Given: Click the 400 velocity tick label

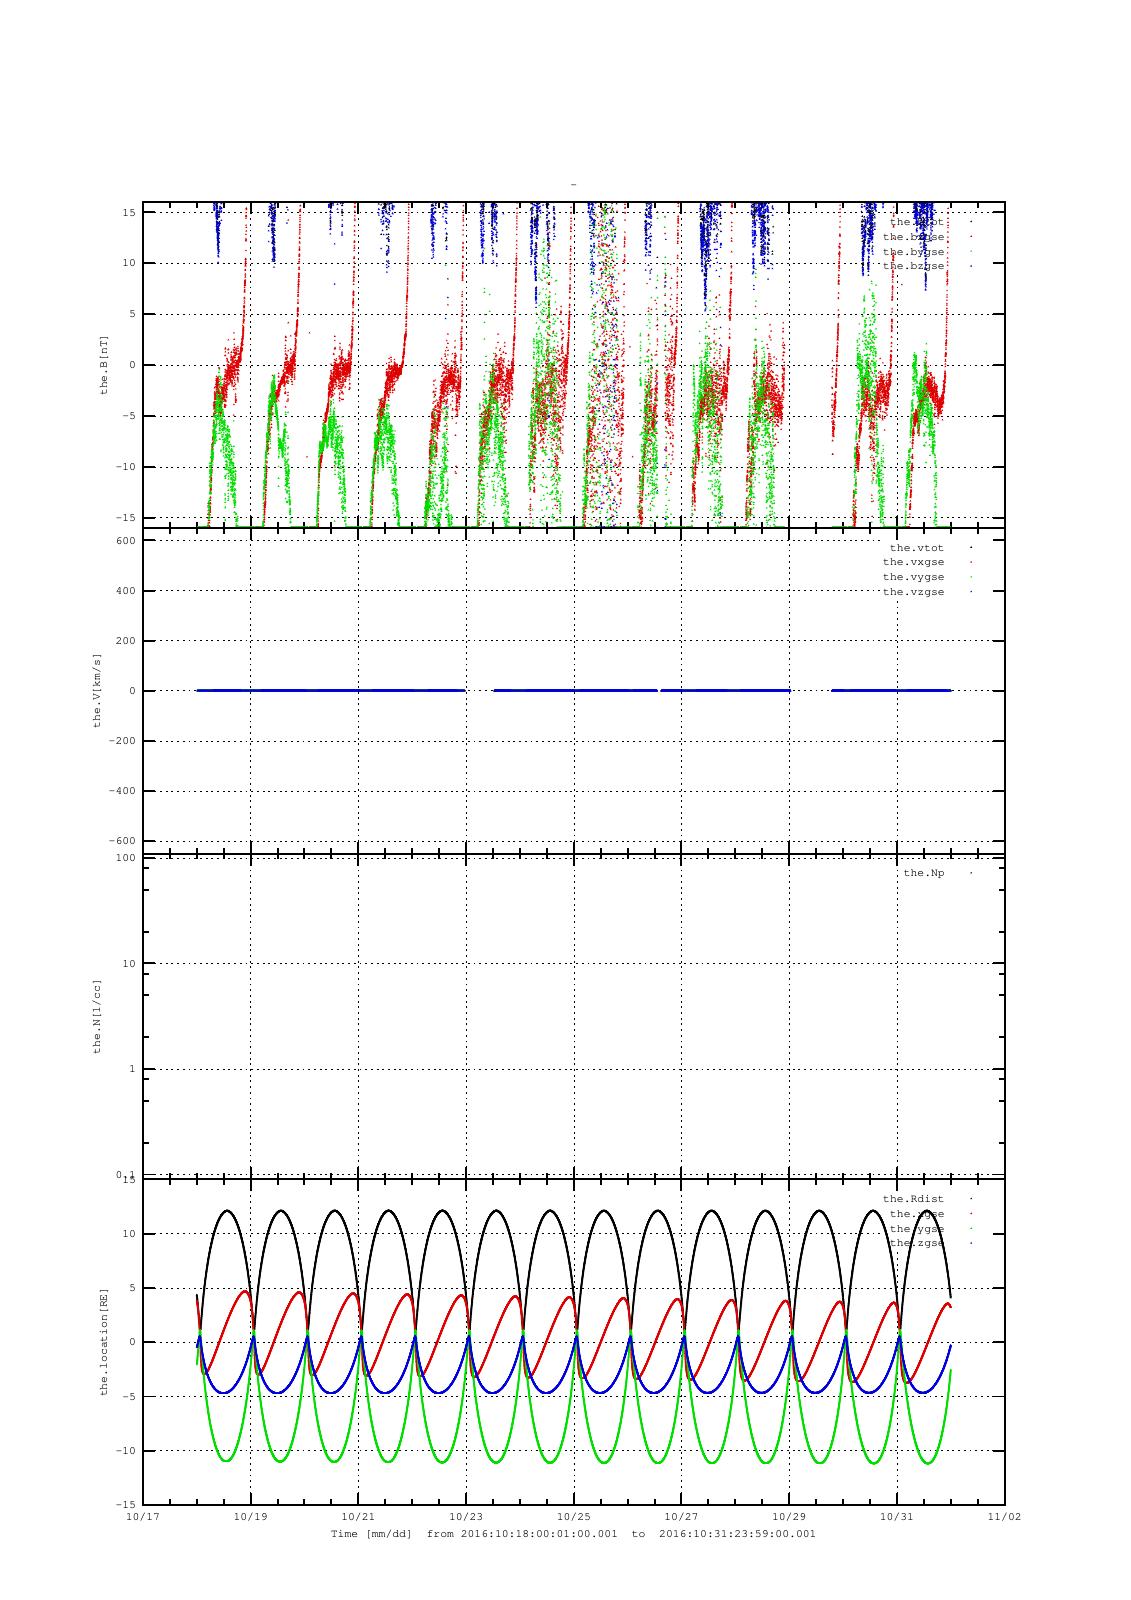Looking at the screenshot, I should [x=126, y=591].
